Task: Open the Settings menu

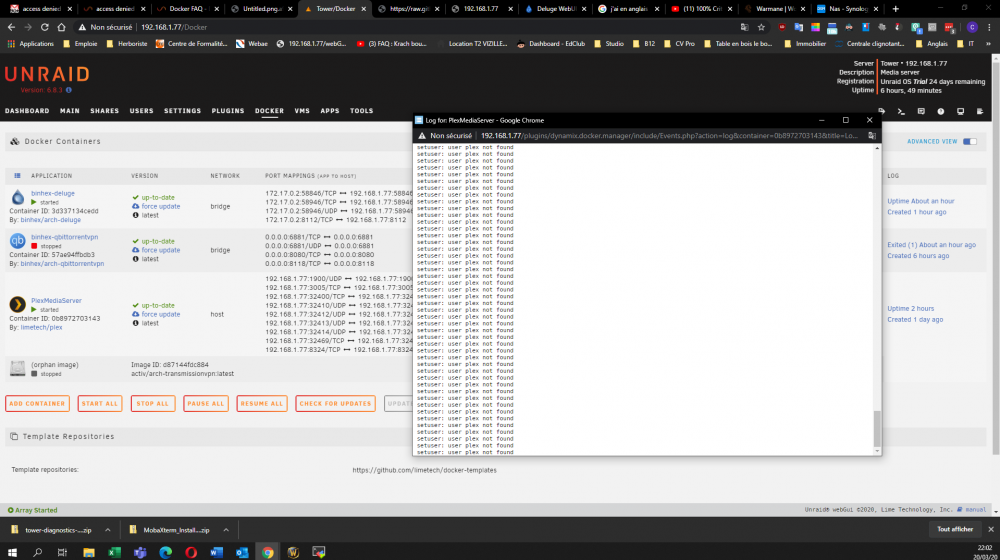Action: pyautogui.click(x=182, y=111)
